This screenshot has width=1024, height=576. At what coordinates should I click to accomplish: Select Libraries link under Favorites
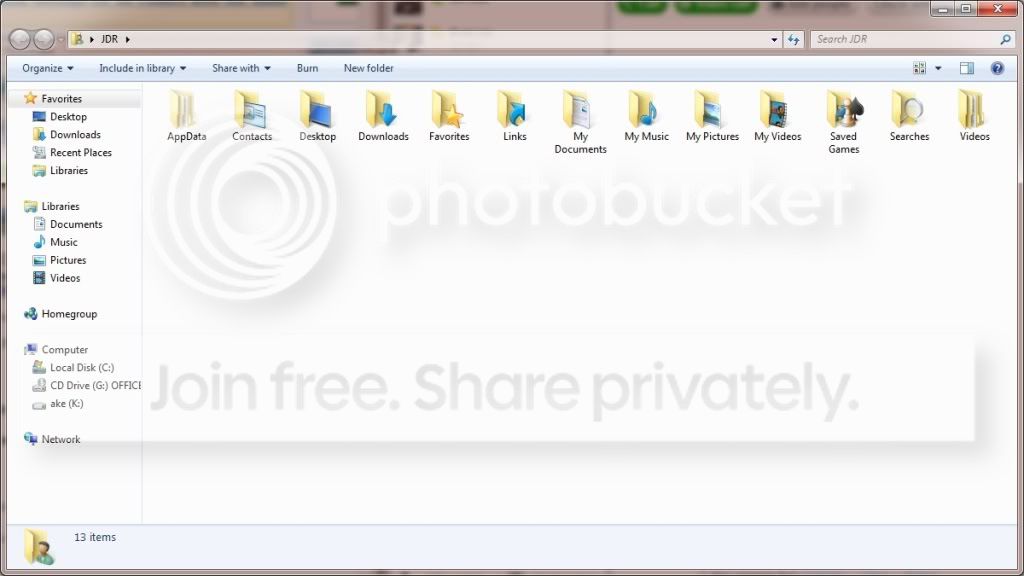coord(69,170)
